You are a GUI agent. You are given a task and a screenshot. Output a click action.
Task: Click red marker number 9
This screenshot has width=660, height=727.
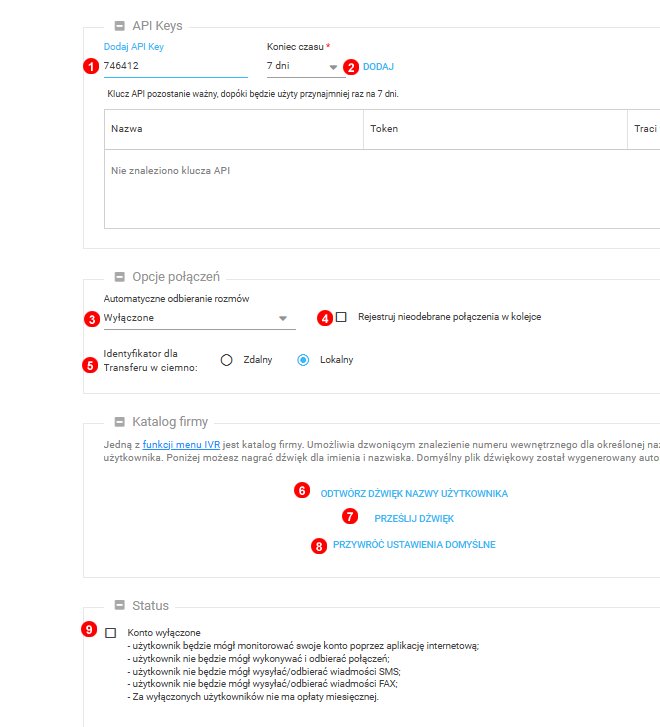(x=90, y=631)
